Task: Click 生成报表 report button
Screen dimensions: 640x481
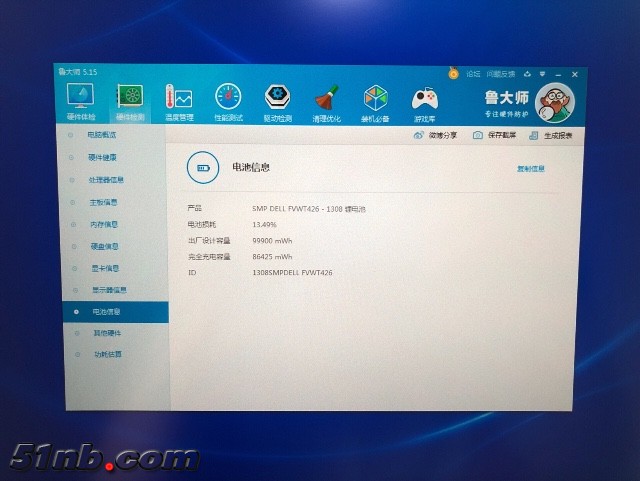Action: pyautogui.click(x=551, y=136)
